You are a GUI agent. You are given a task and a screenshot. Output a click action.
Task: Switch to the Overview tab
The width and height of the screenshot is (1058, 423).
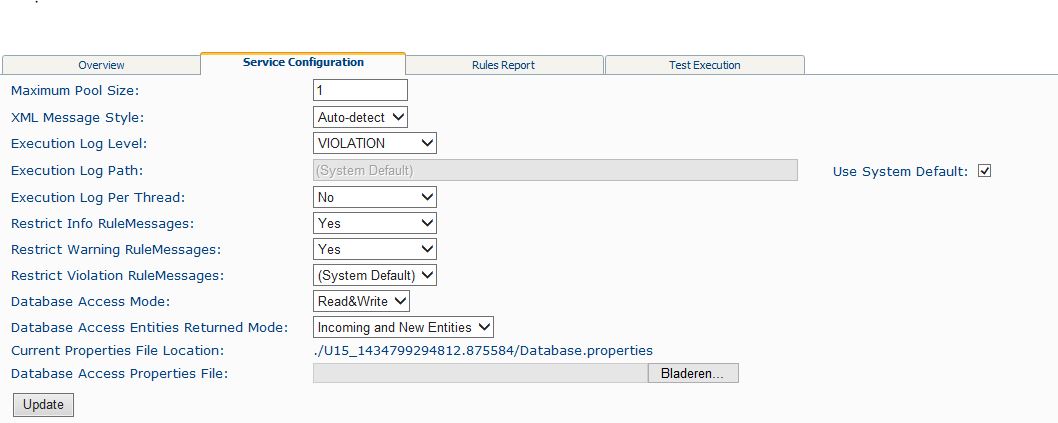pos(101,65)
